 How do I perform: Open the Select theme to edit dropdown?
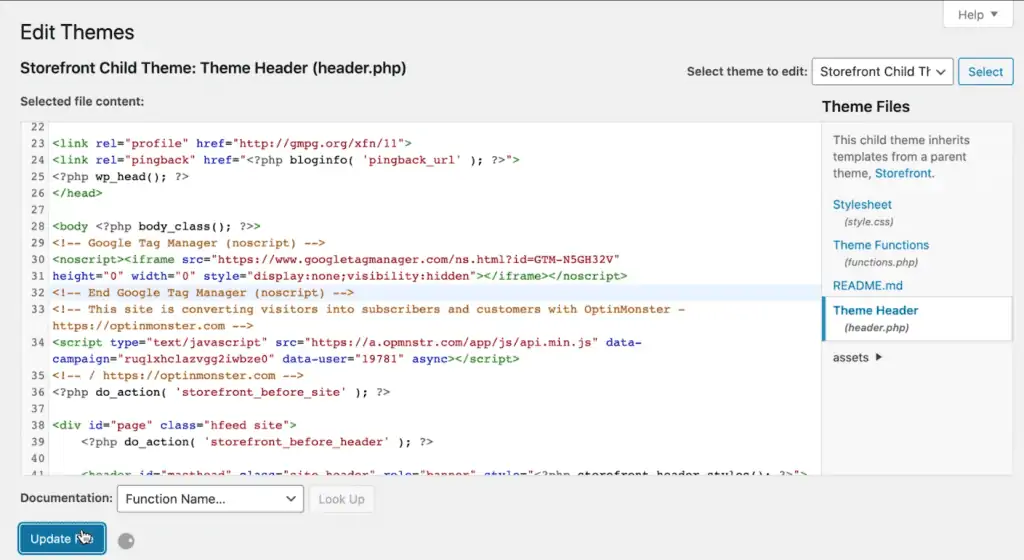click(882, 72)
